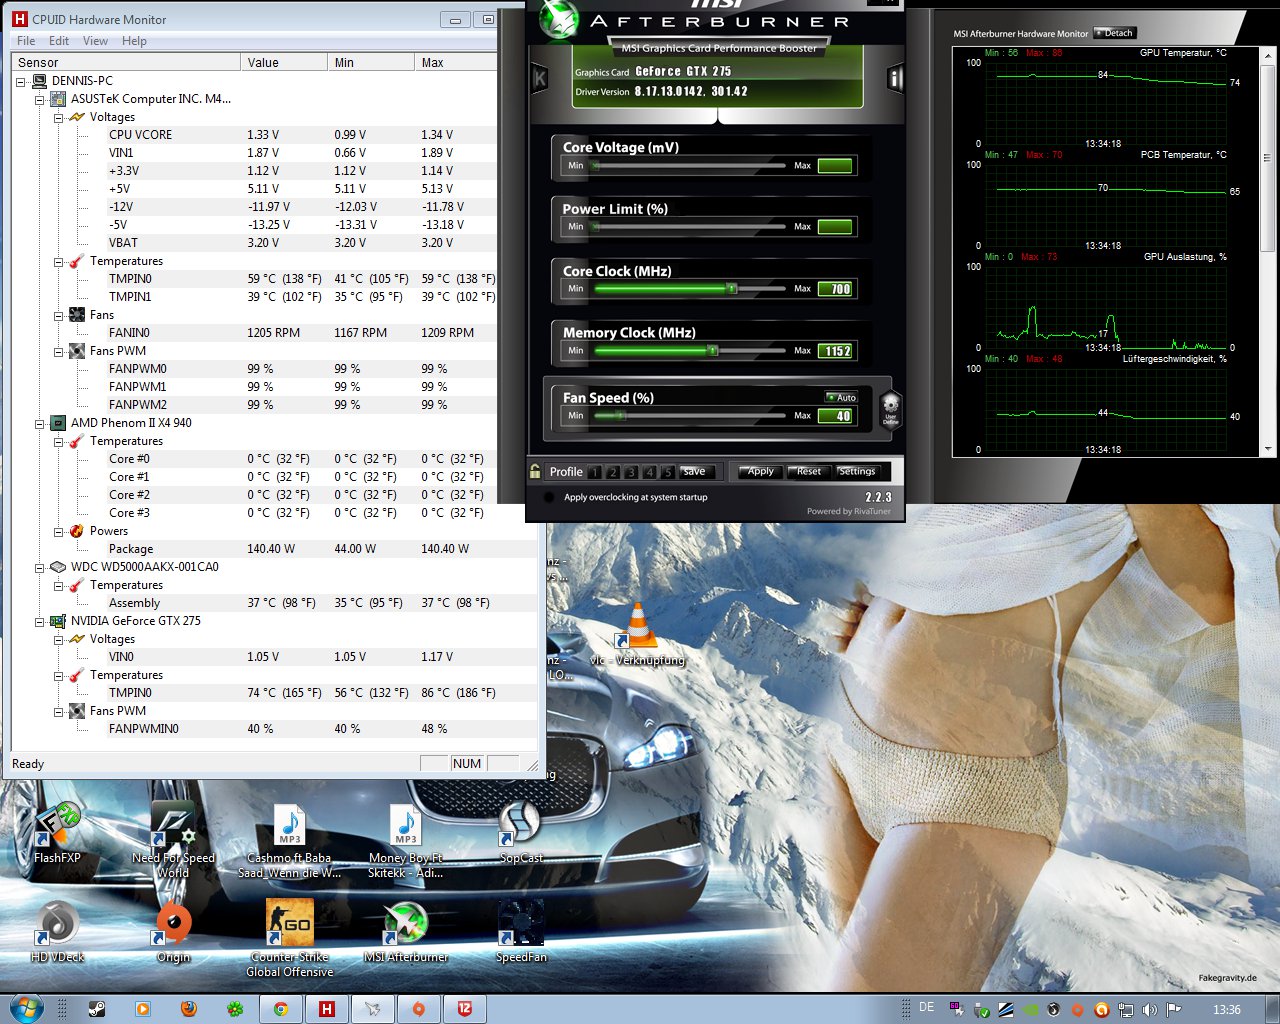
Task: Click the profile lock padlock icon
Action: click(x=535, y=471)
